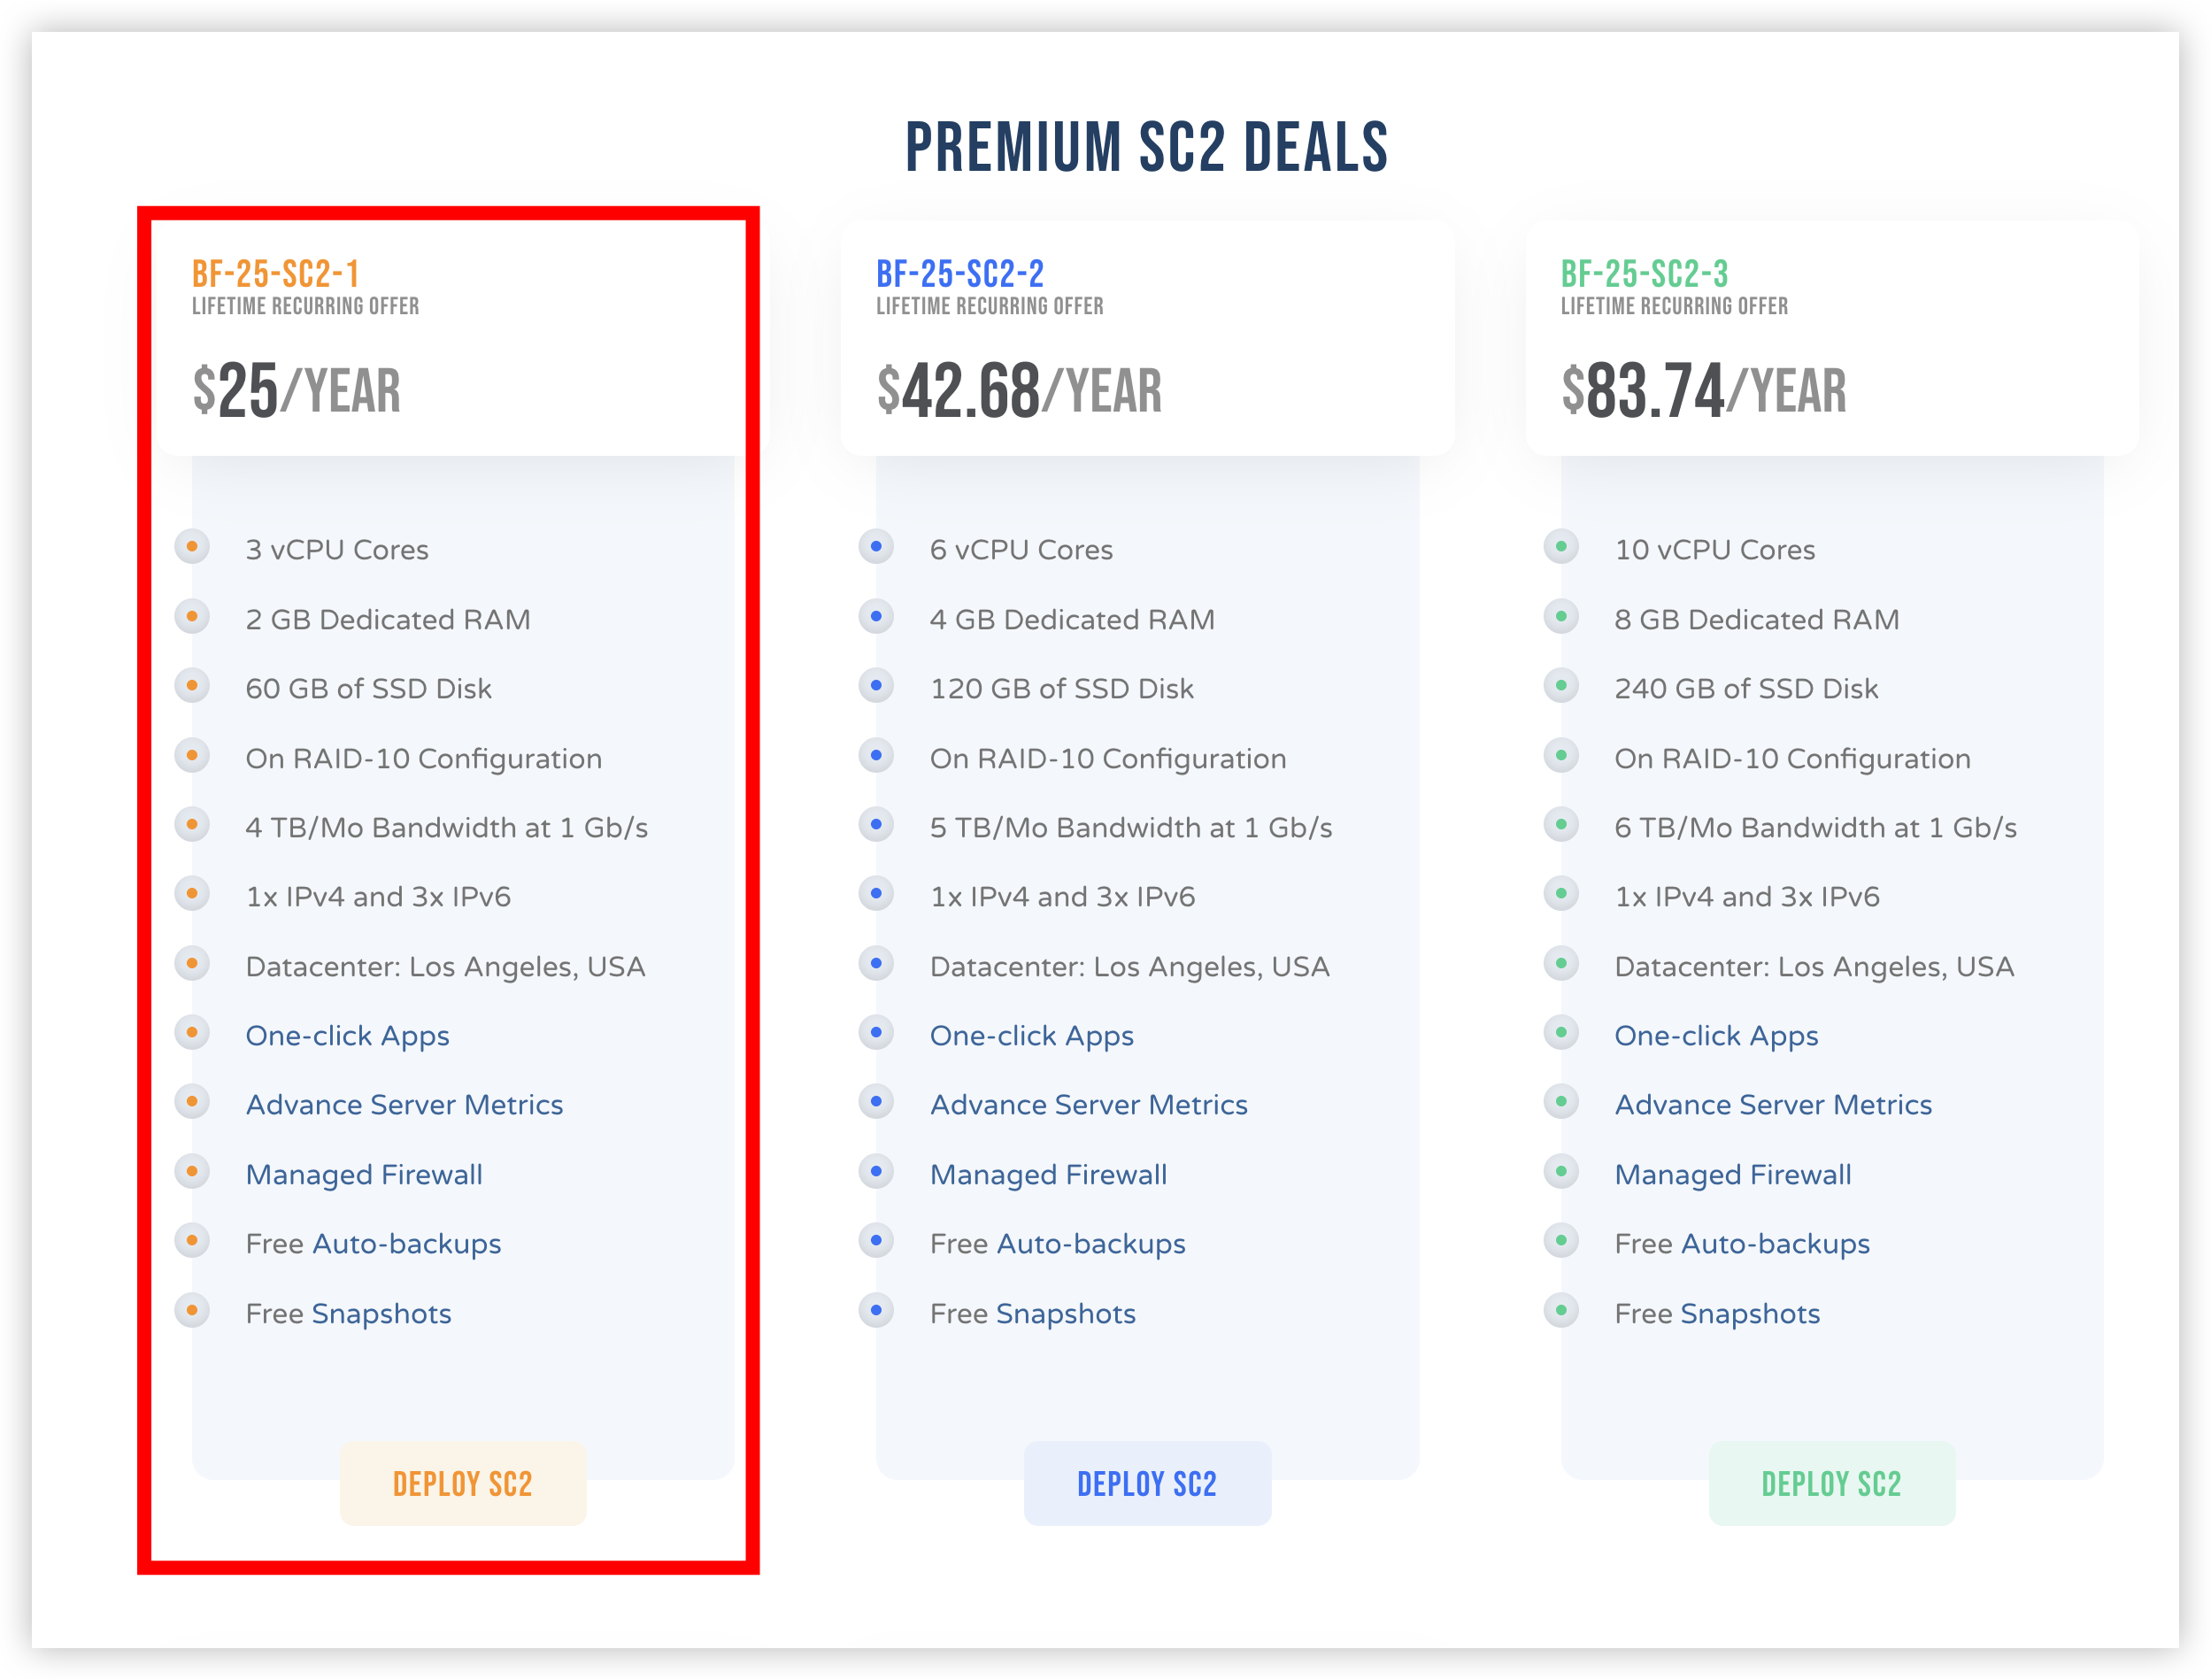Image resolution: width=2211 pixels, height=1680 pixels.
Task: Click orange bullet next to 60 GB SSD Disk
Action: [x=192, y=685]
